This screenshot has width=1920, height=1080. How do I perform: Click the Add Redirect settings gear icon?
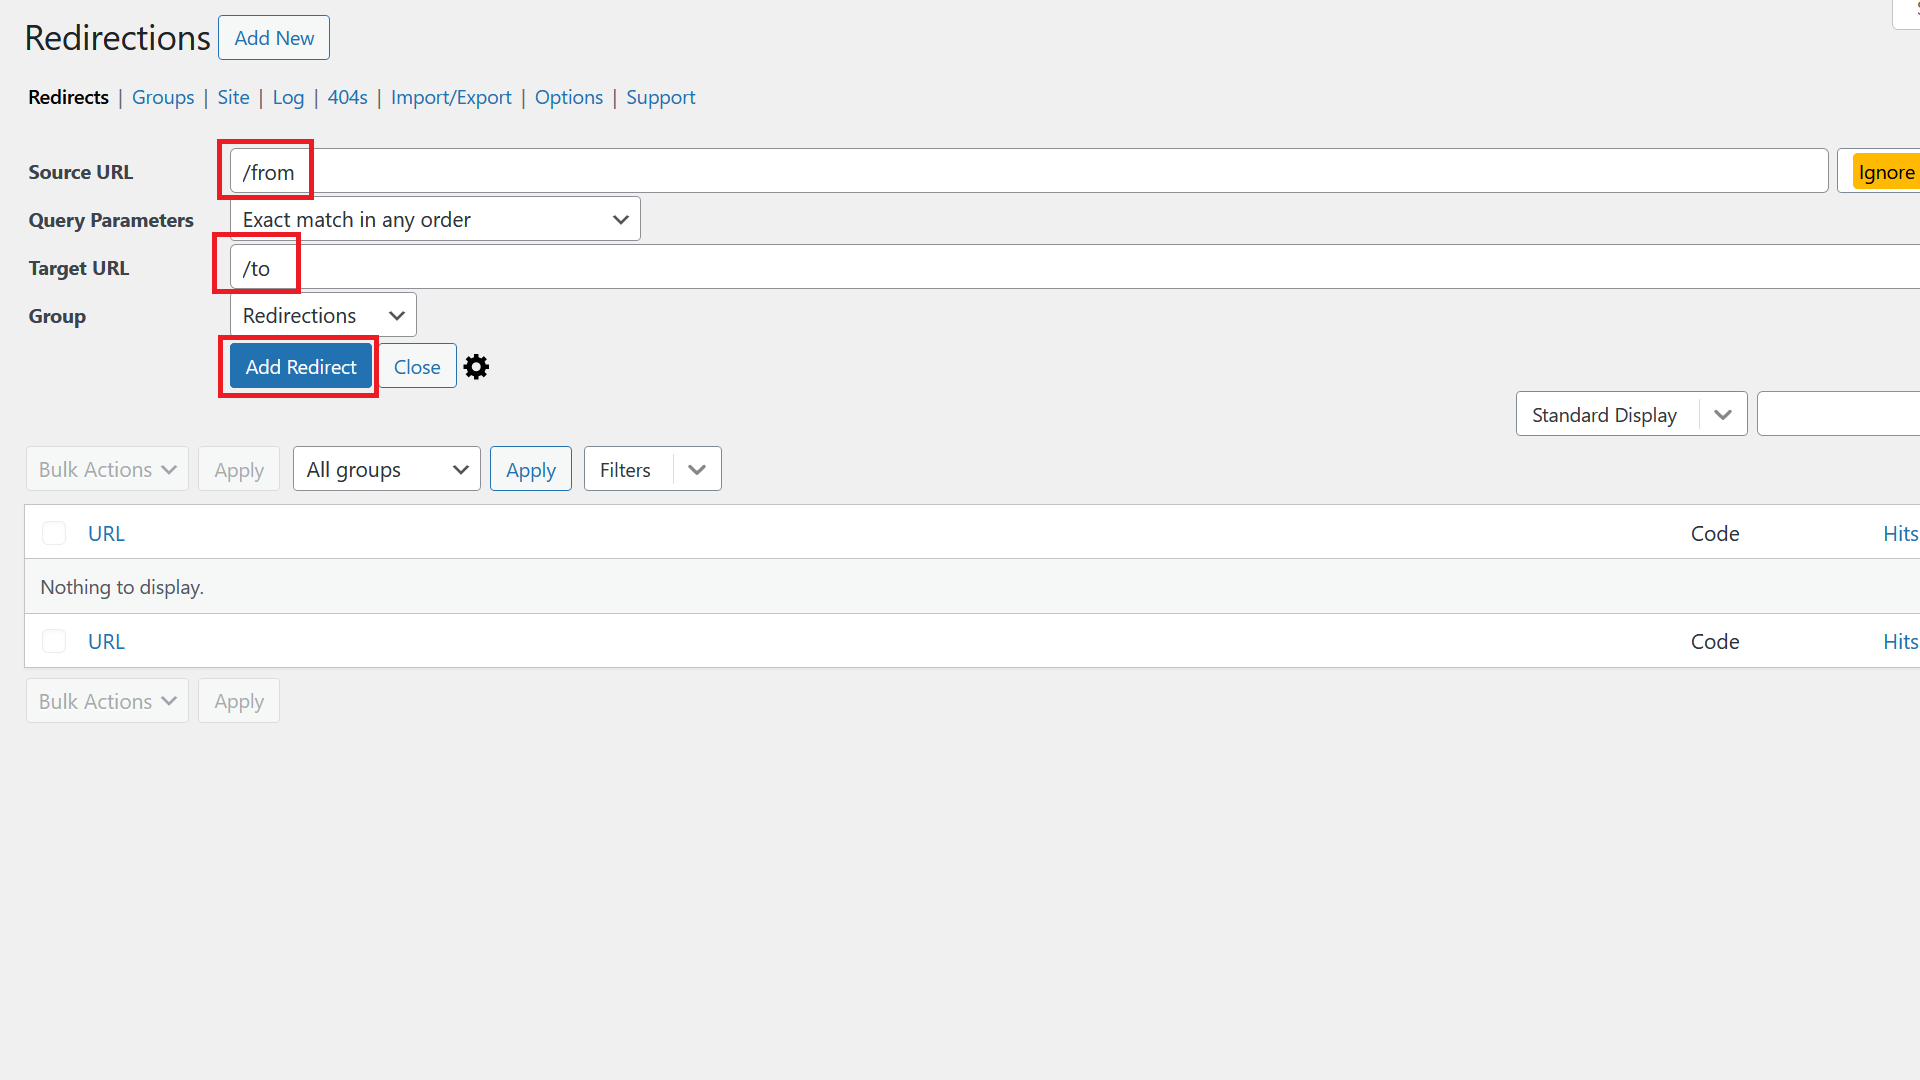(475, 367)
